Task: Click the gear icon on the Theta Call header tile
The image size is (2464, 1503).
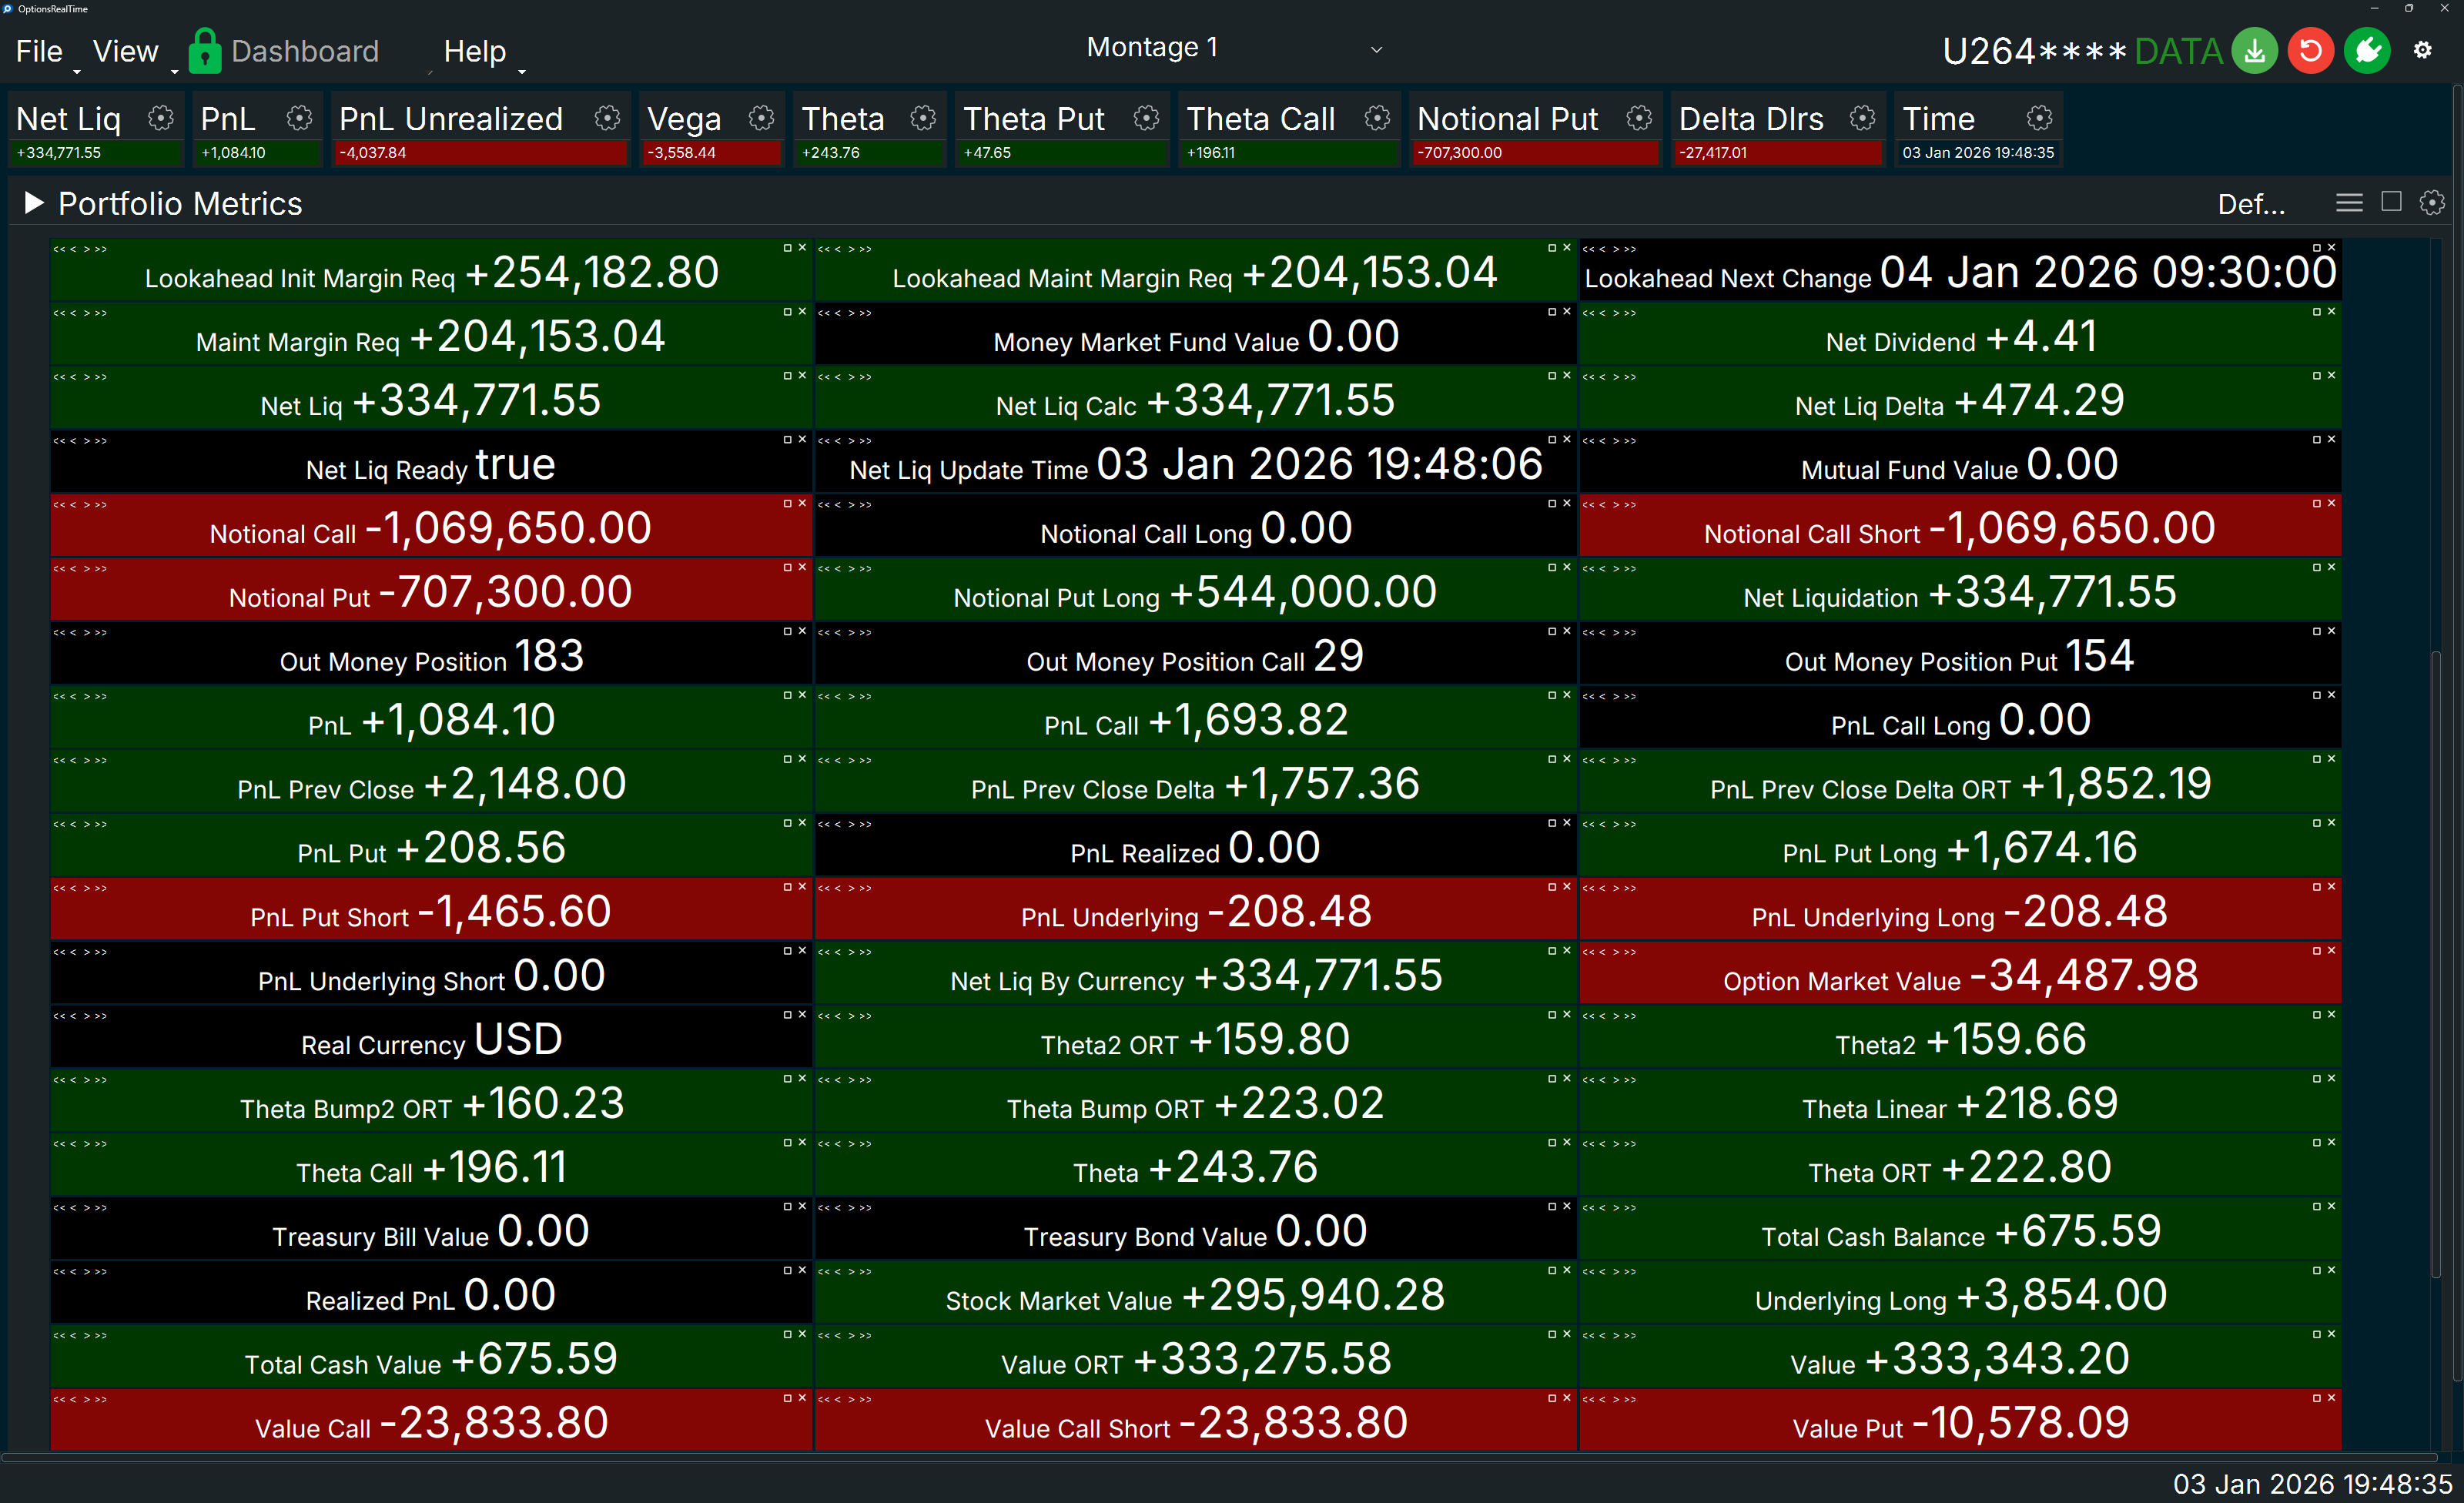Action: coord(1378,118)
